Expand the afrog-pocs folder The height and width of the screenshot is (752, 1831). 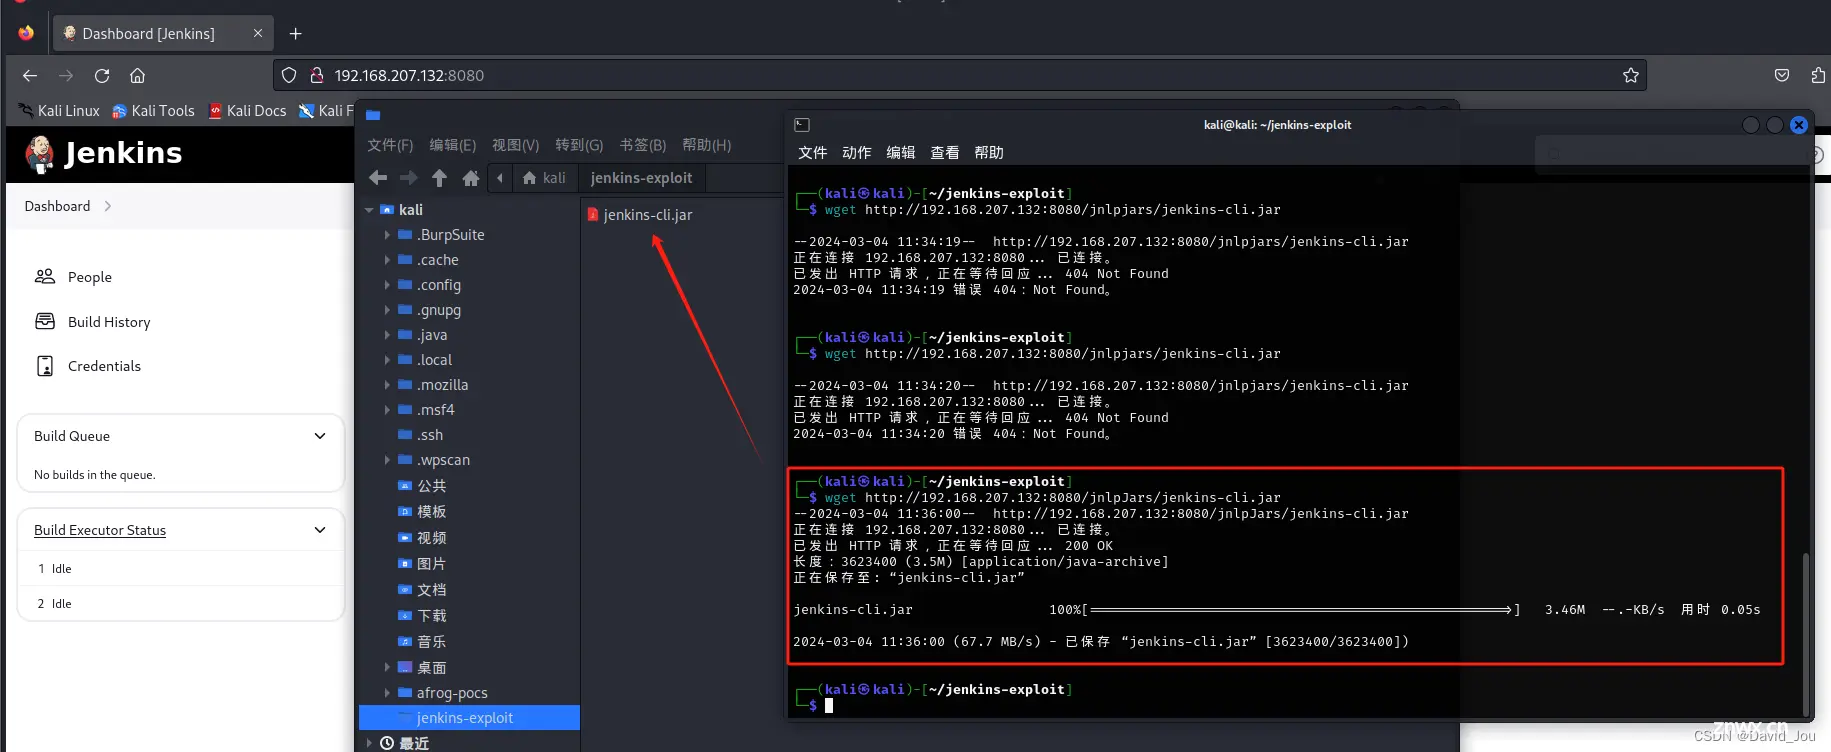[387, 693]
